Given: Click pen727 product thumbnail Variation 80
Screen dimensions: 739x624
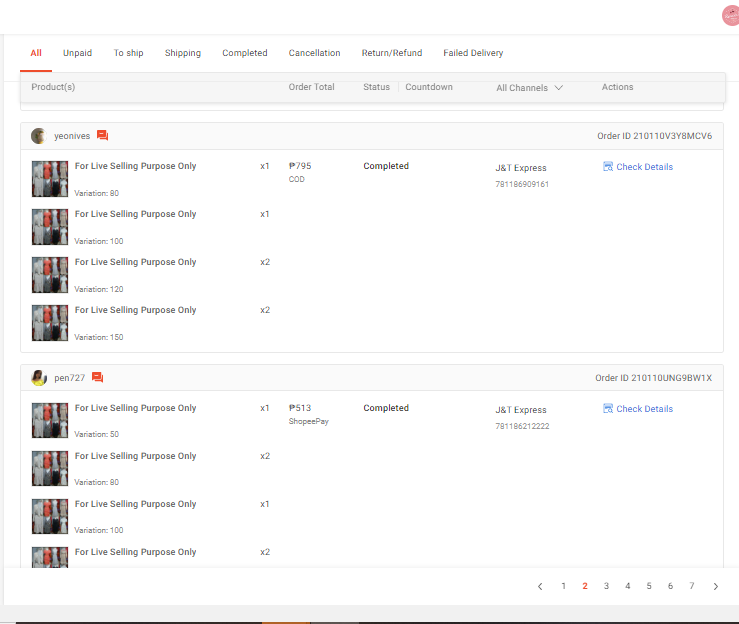Looking at the screenshot, I should pyautogui.click(x=50, y=469).
